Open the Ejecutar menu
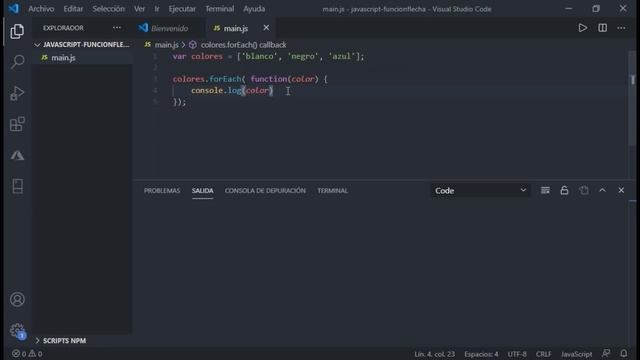The height and width of the screenshot is (360, 640). click(x=182, y=9)
